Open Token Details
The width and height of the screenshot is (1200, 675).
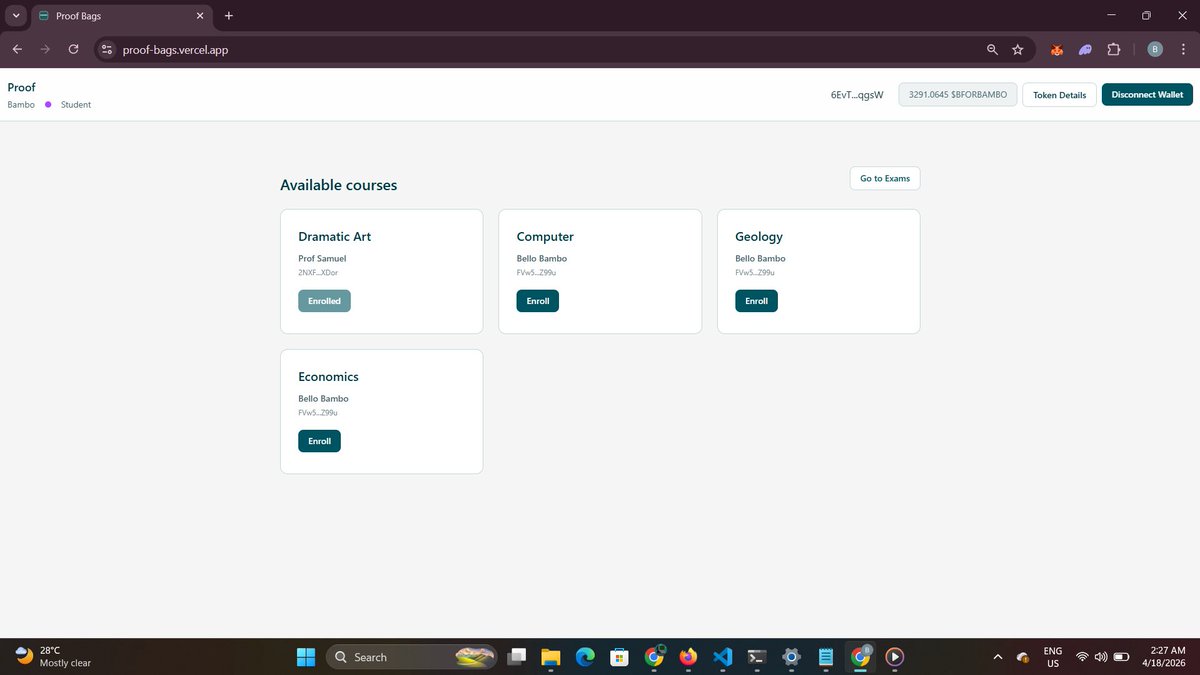coord(1059,95)
